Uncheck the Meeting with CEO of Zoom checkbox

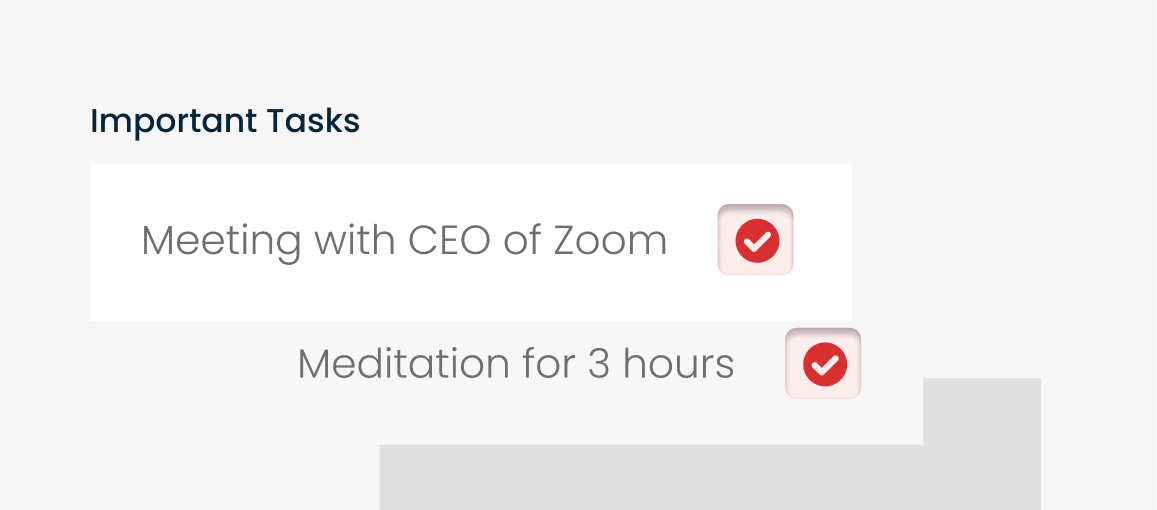point(756,240)
